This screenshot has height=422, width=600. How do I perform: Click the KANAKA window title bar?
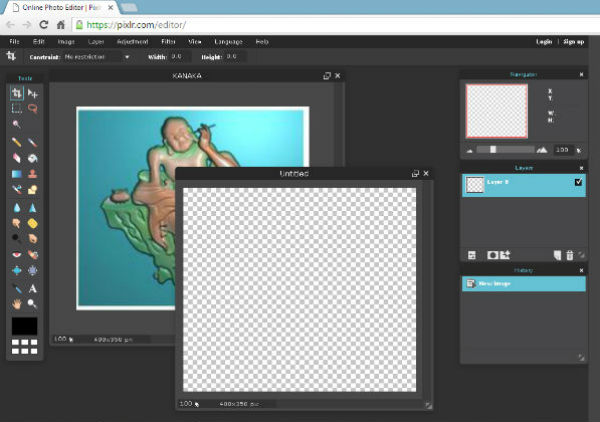187,76
